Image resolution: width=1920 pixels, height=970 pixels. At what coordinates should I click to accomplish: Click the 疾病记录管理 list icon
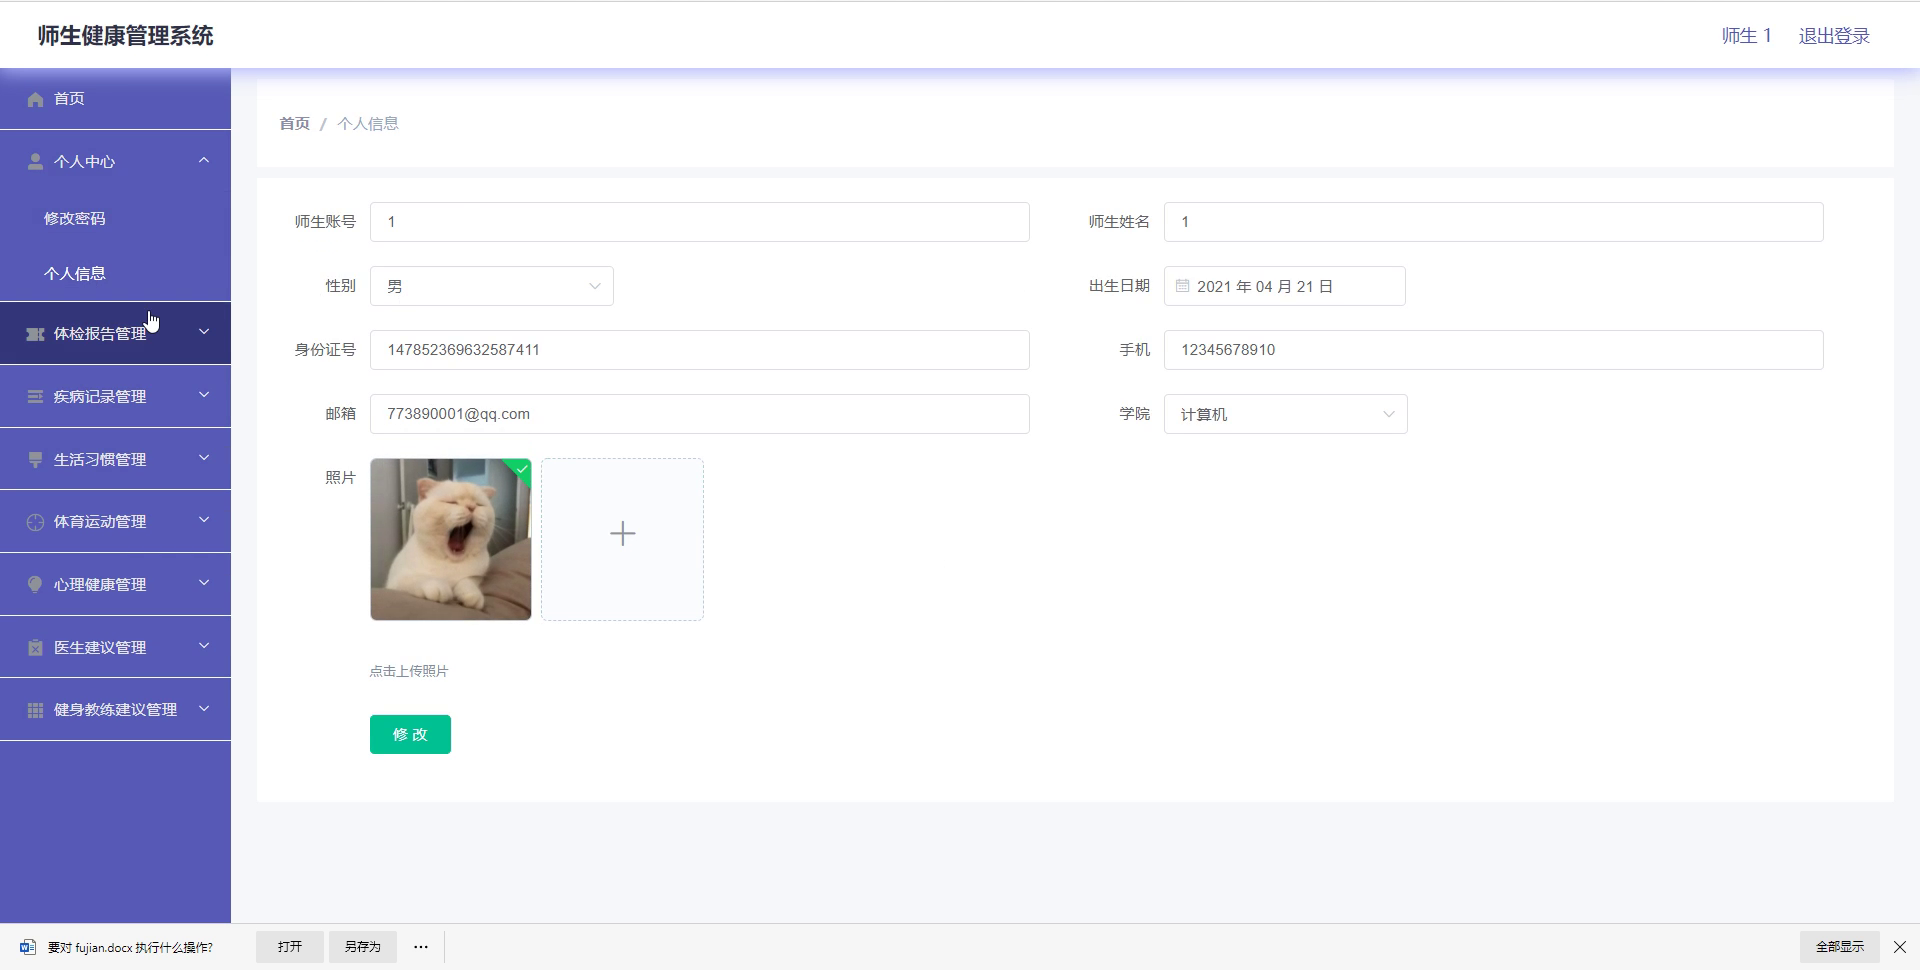[36, 396]
